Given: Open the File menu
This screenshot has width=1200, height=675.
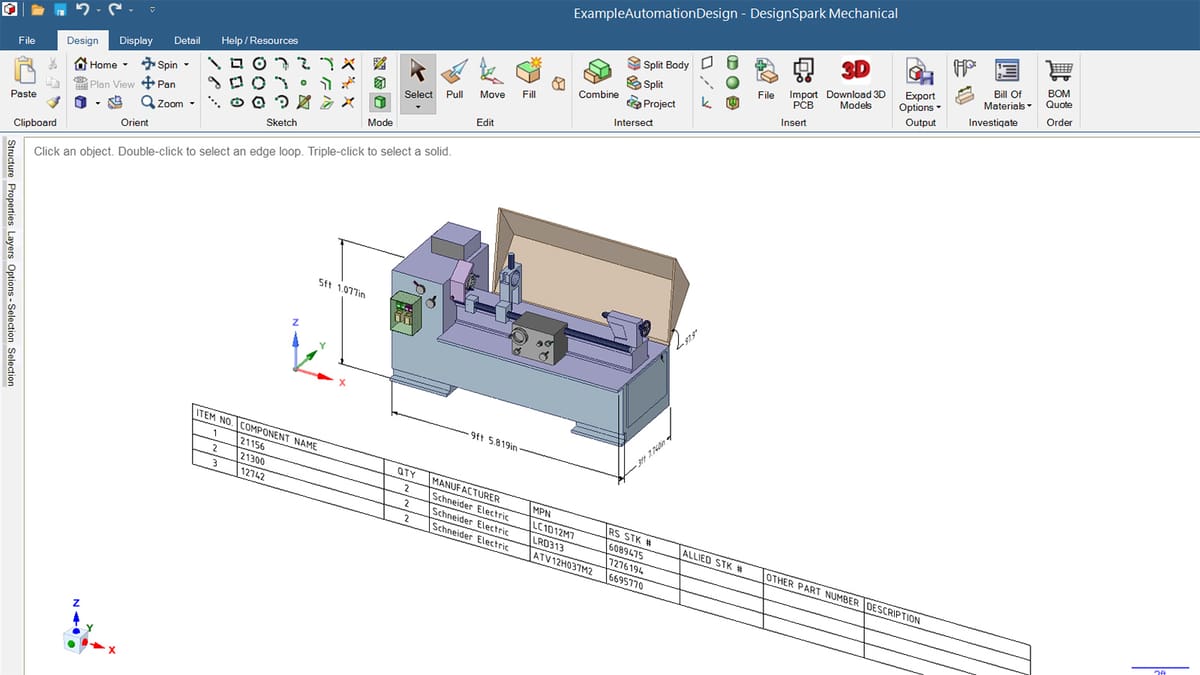Looking at the screenshot, I should (x=27, y=40).
